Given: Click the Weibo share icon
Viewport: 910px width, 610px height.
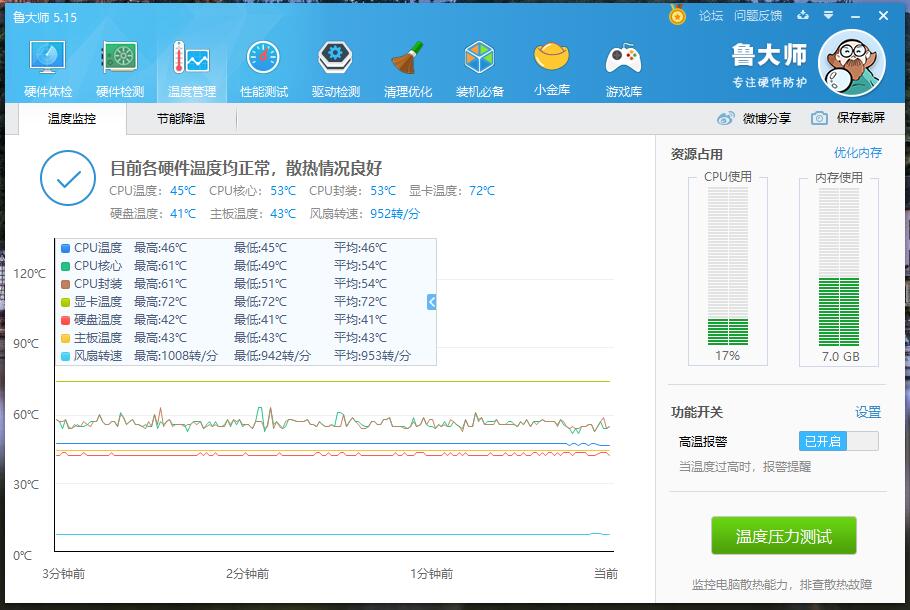Looking at the screenshot, I should 725,118.
